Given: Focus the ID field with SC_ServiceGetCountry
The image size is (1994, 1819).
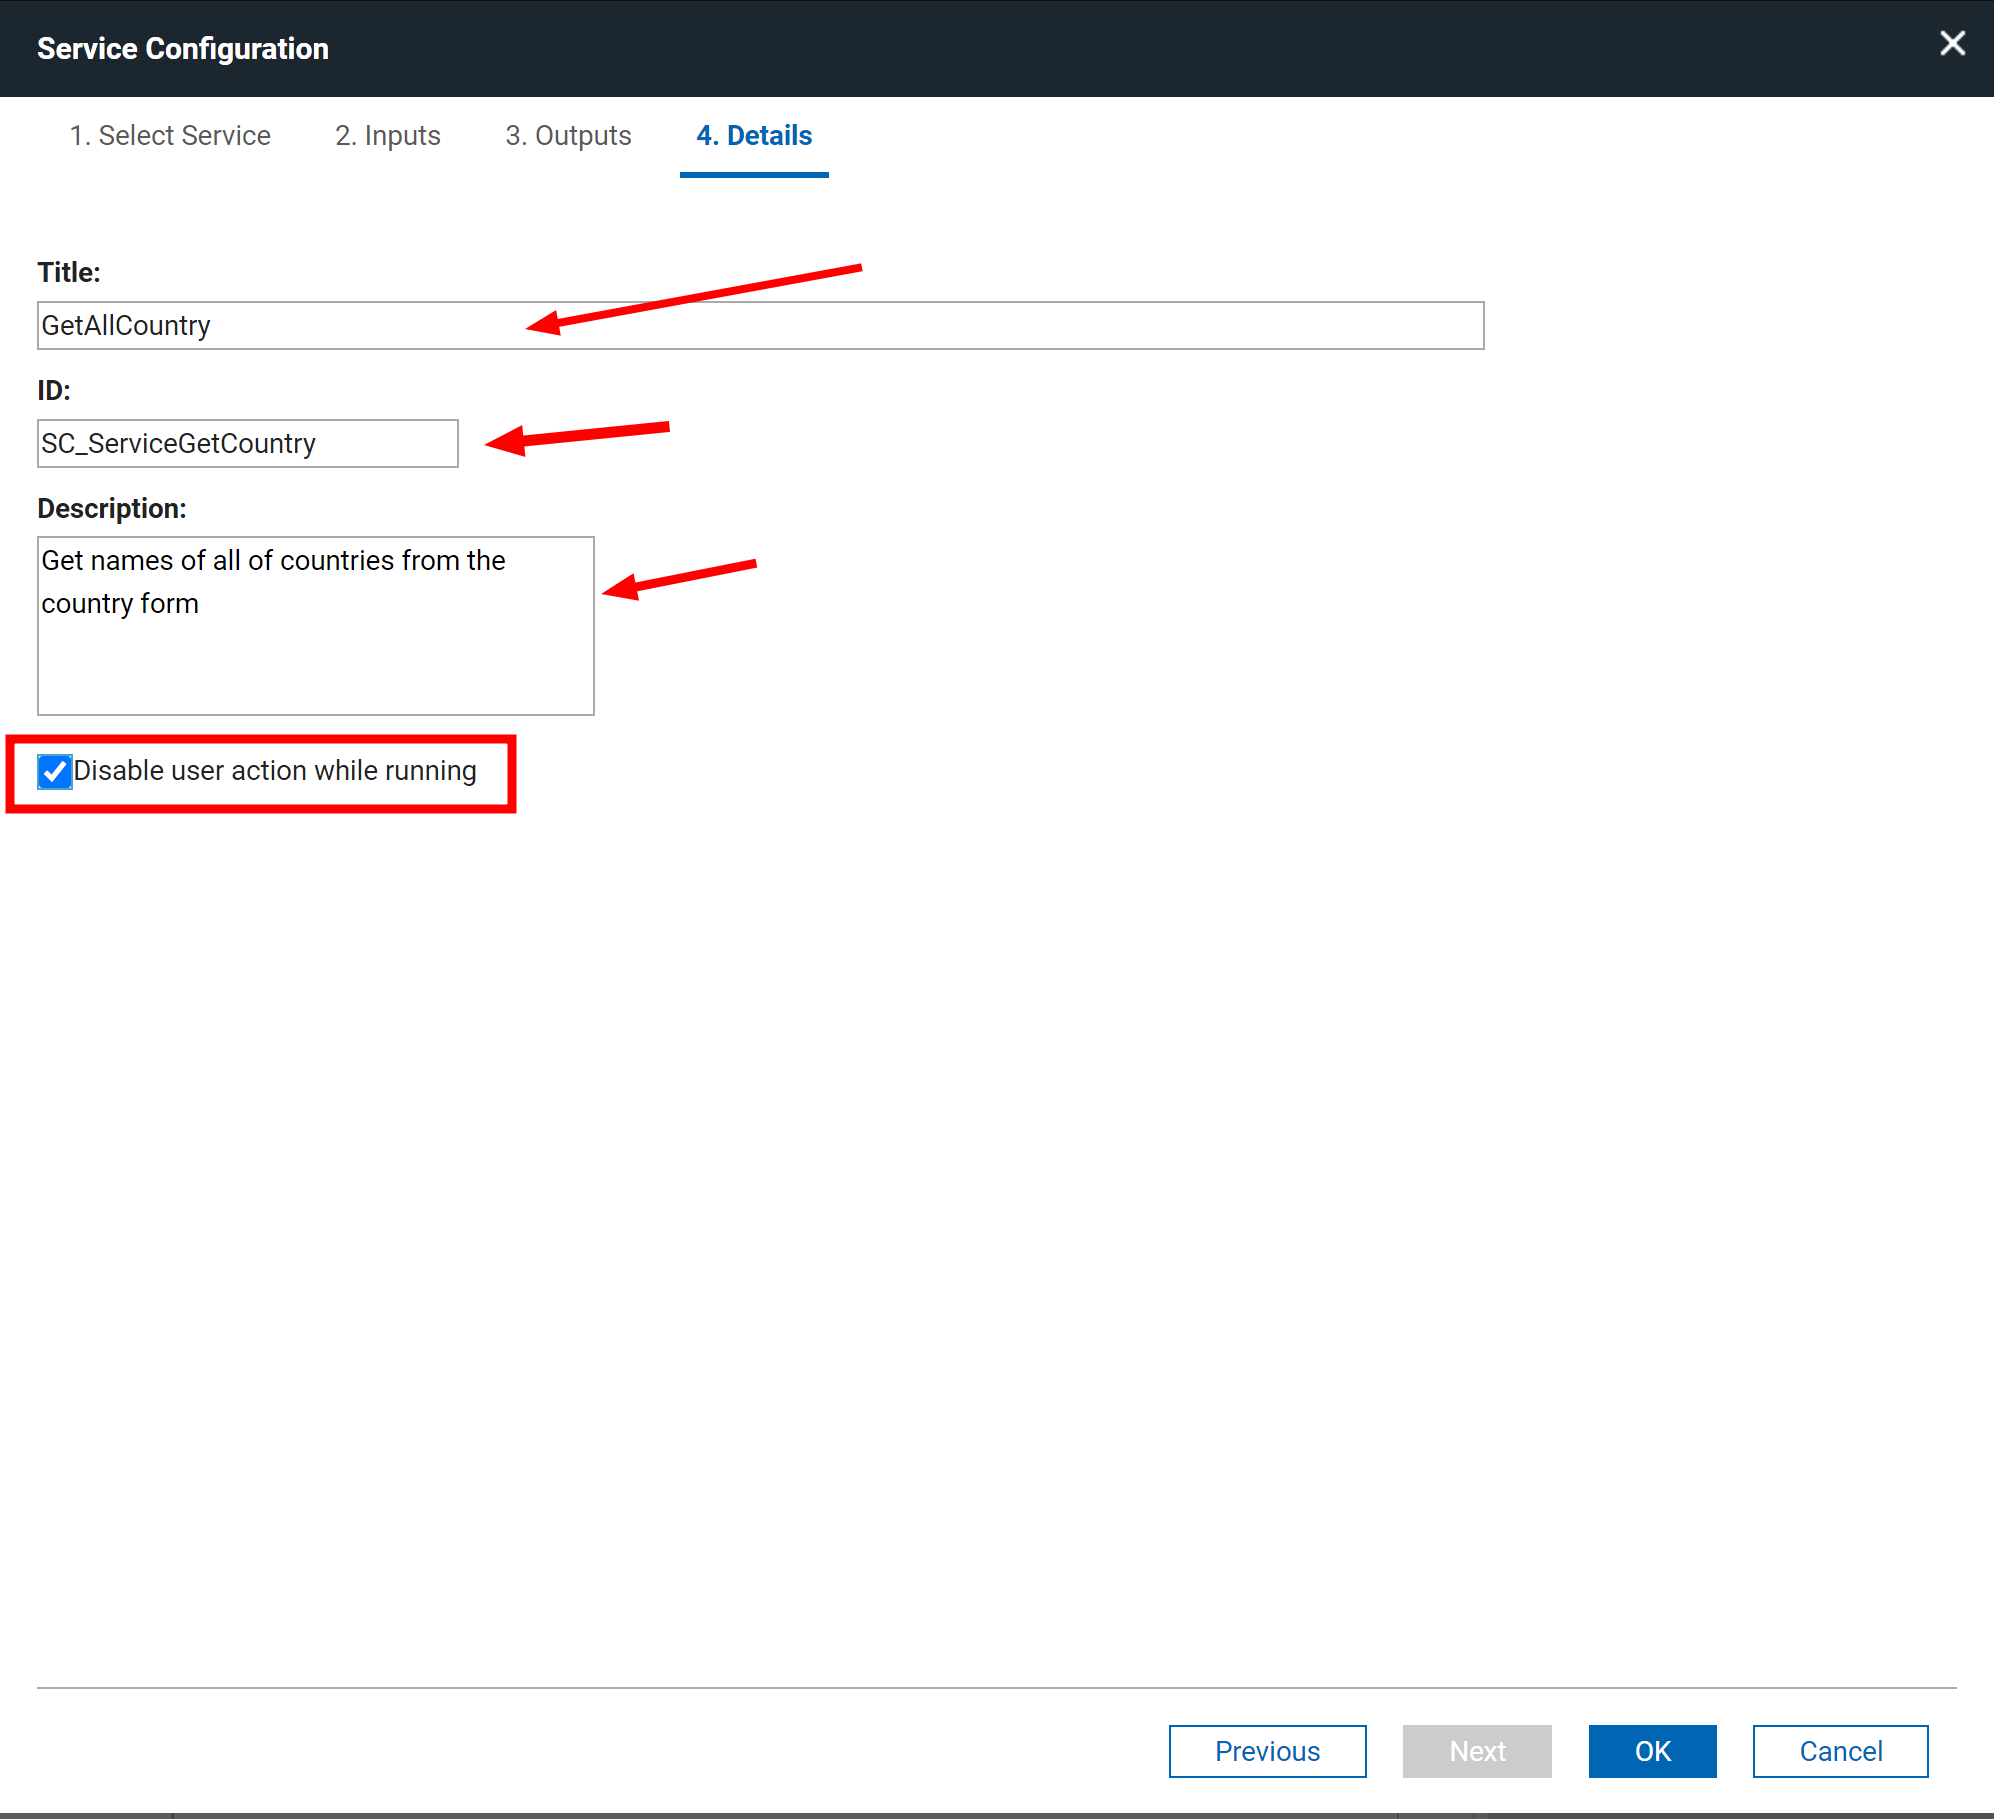Looking at the screenshot, I should [x=247, y=443].
